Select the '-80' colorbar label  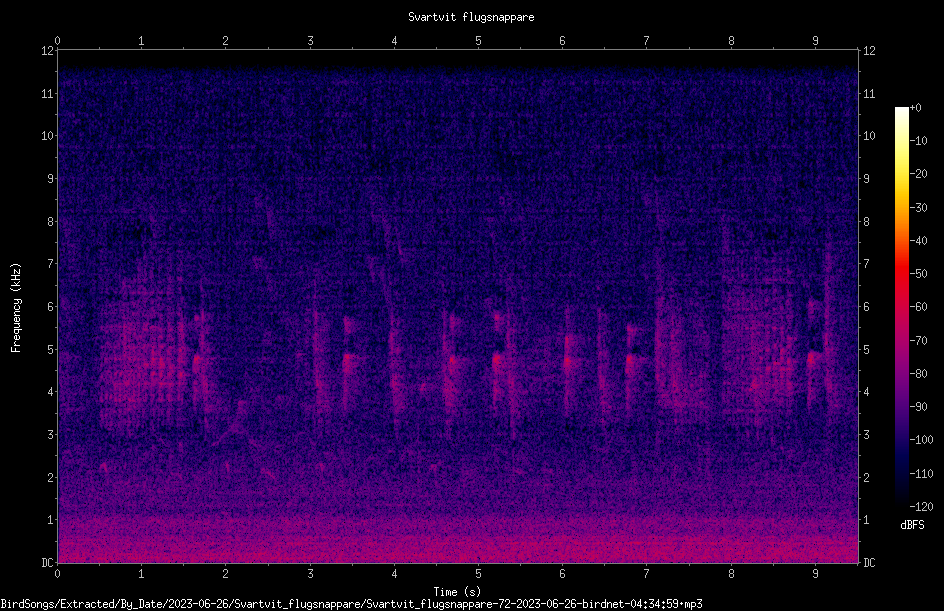click(x=919, y=374)
